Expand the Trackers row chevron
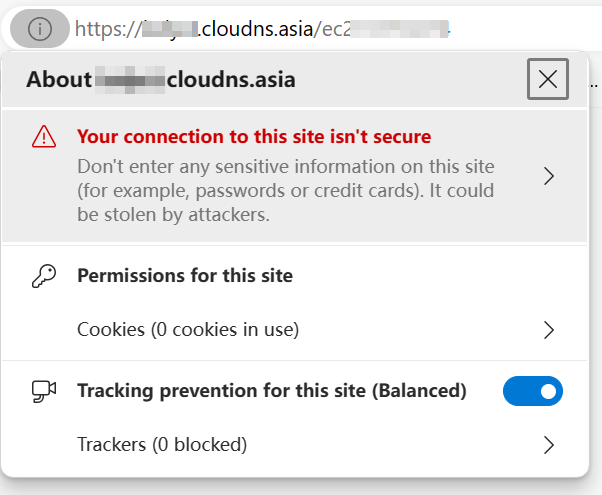The image size is (602, 495). pos(548,444)
